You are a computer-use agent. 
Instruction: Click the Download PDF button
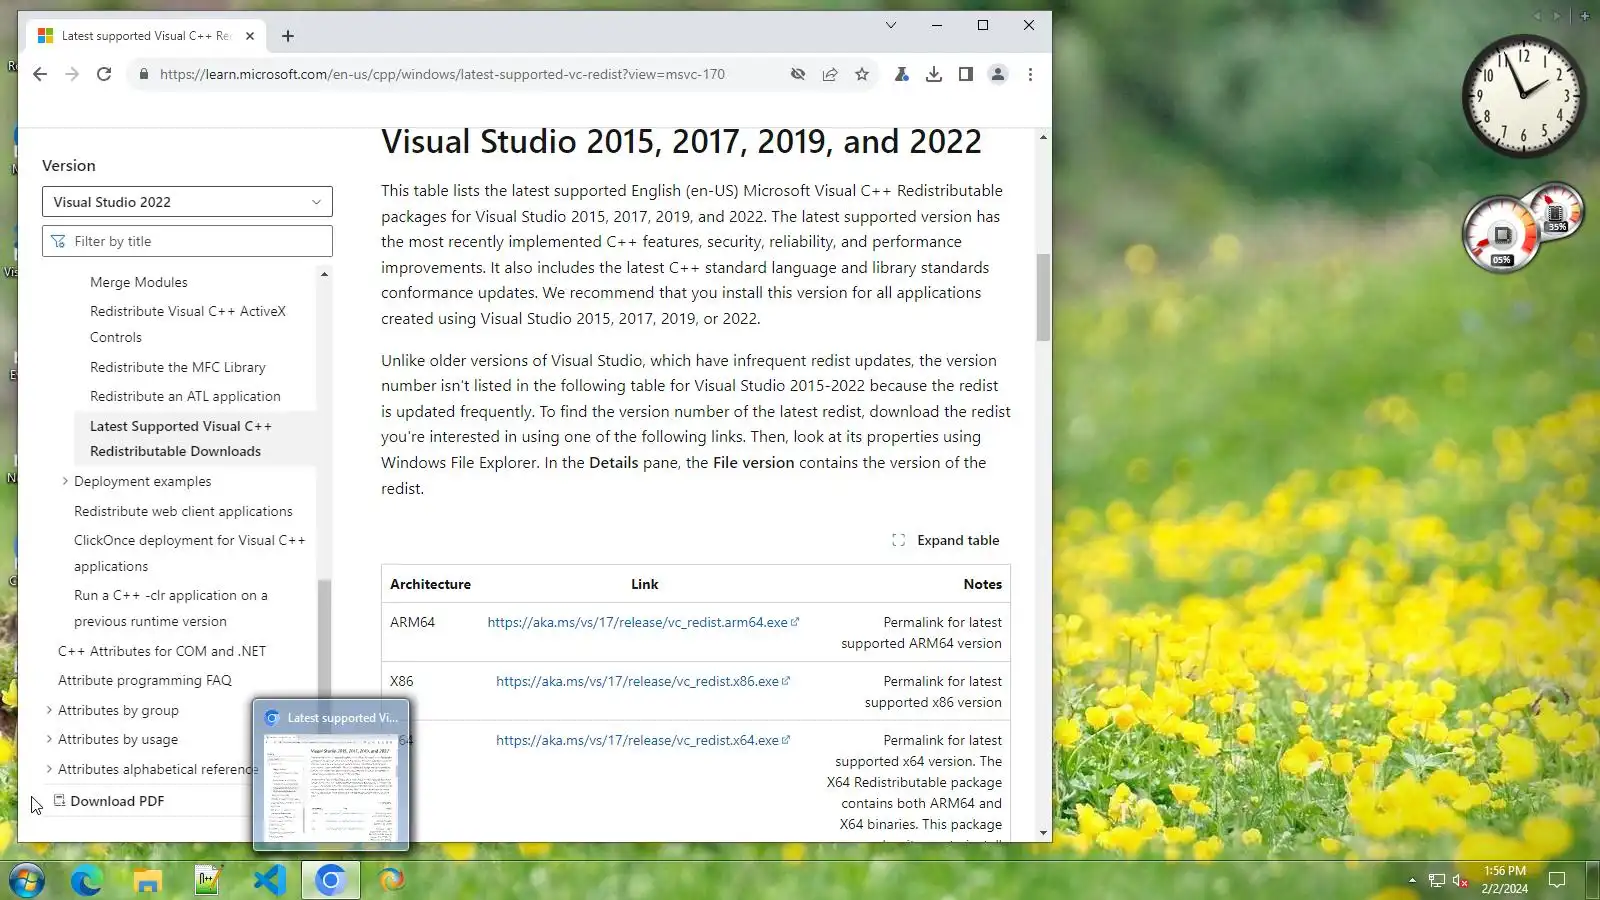109,801
